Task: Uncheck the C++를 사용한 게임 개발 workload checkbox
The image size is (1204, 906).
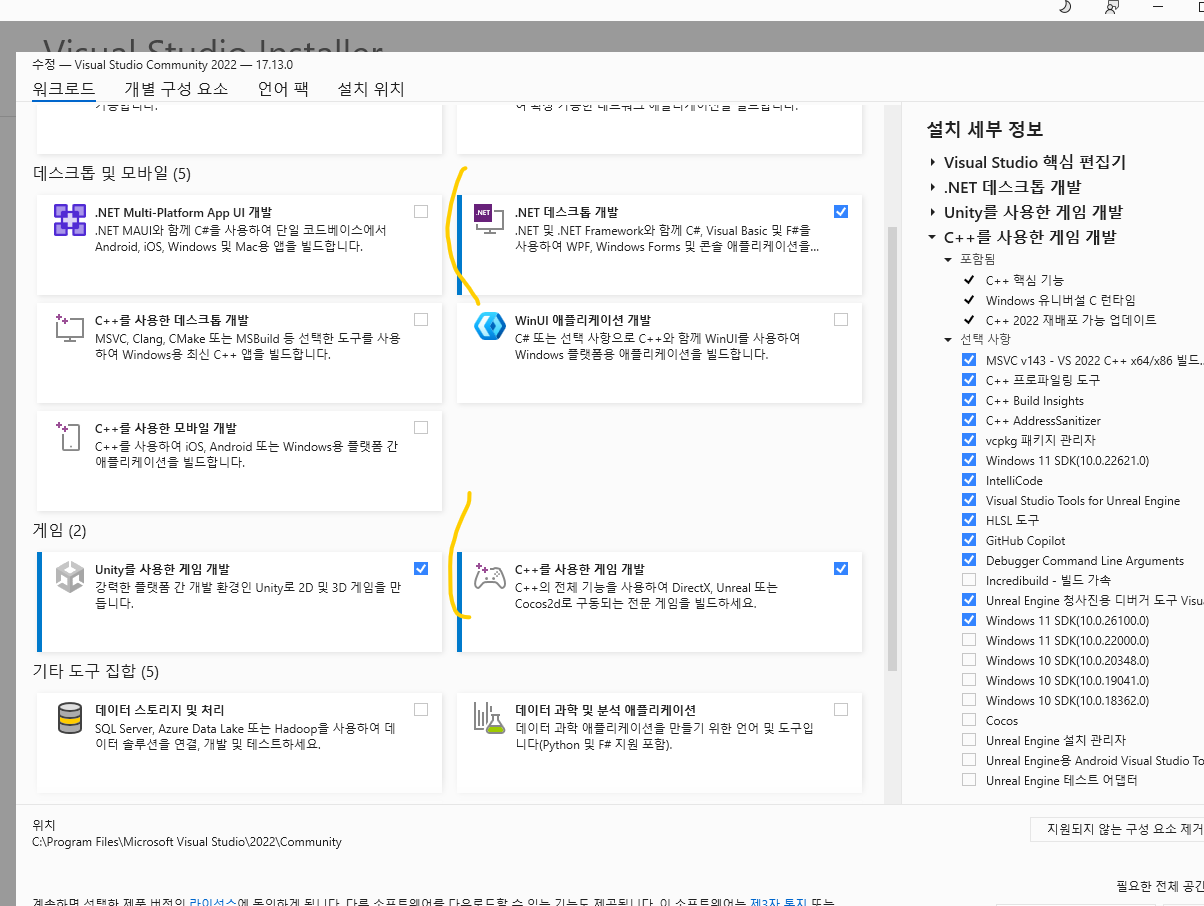Action: point(840,568)
